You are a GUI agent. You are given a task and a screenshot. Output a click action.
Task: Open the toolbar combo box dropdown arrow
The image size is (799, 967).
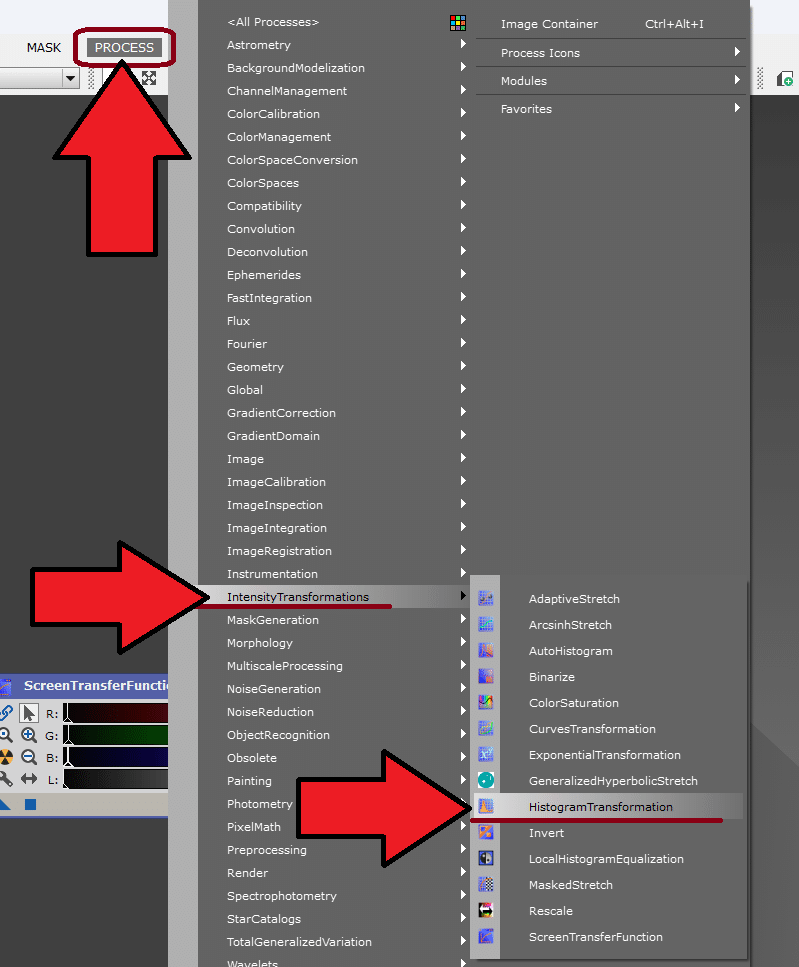70,78
